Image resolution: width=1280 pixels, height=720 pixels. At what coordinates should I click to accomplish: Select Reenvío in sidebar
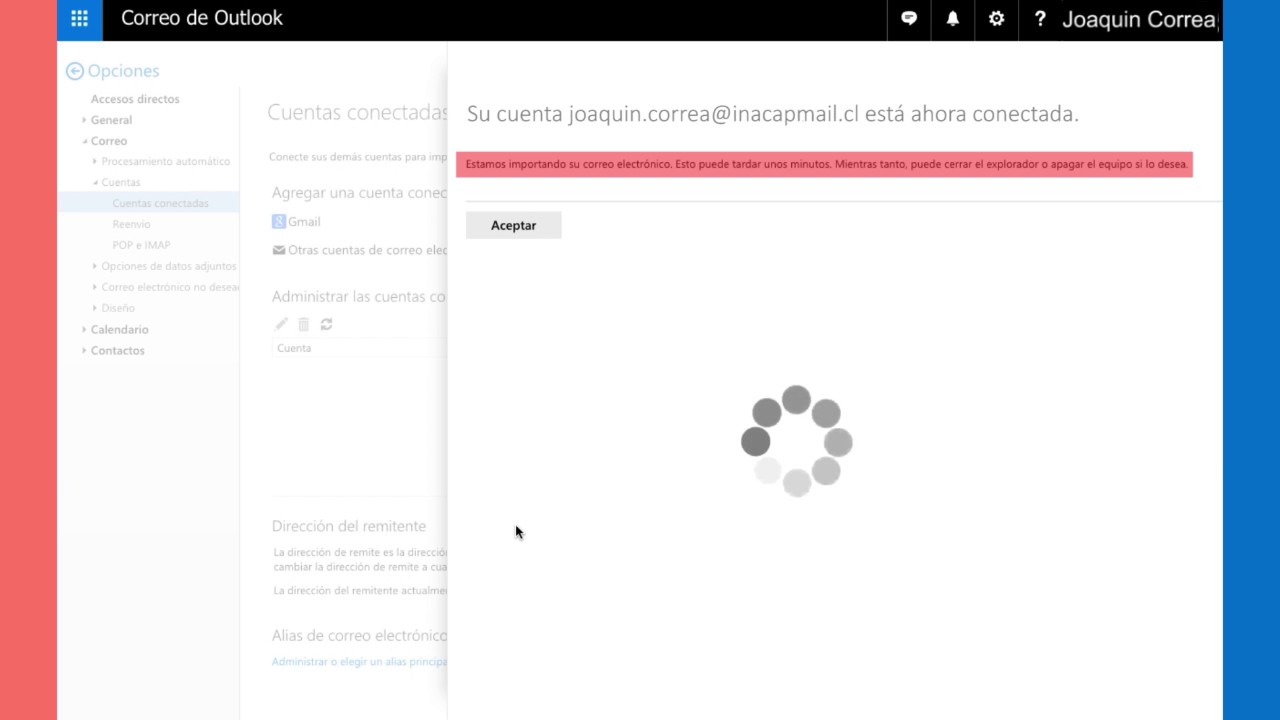(x=131, y=224)
